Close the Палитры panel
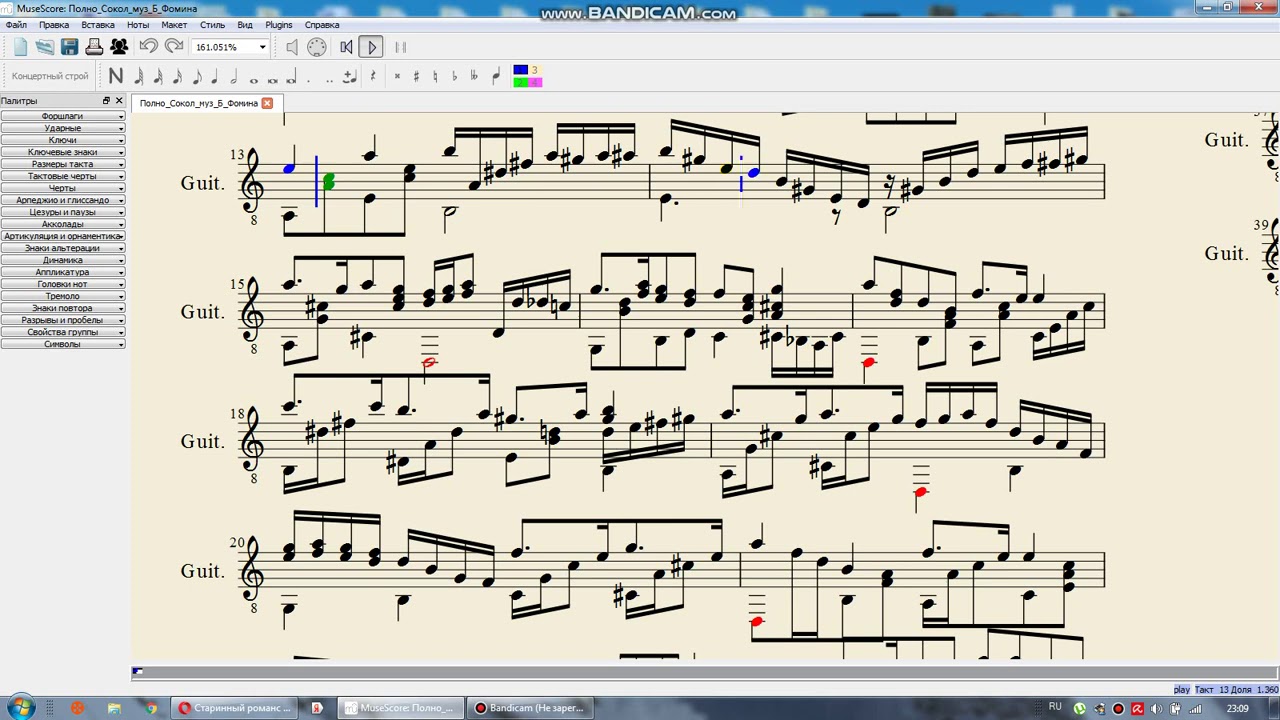This screenshot has height=720, width=1280. pyautogui.click(x=119, y=101)
